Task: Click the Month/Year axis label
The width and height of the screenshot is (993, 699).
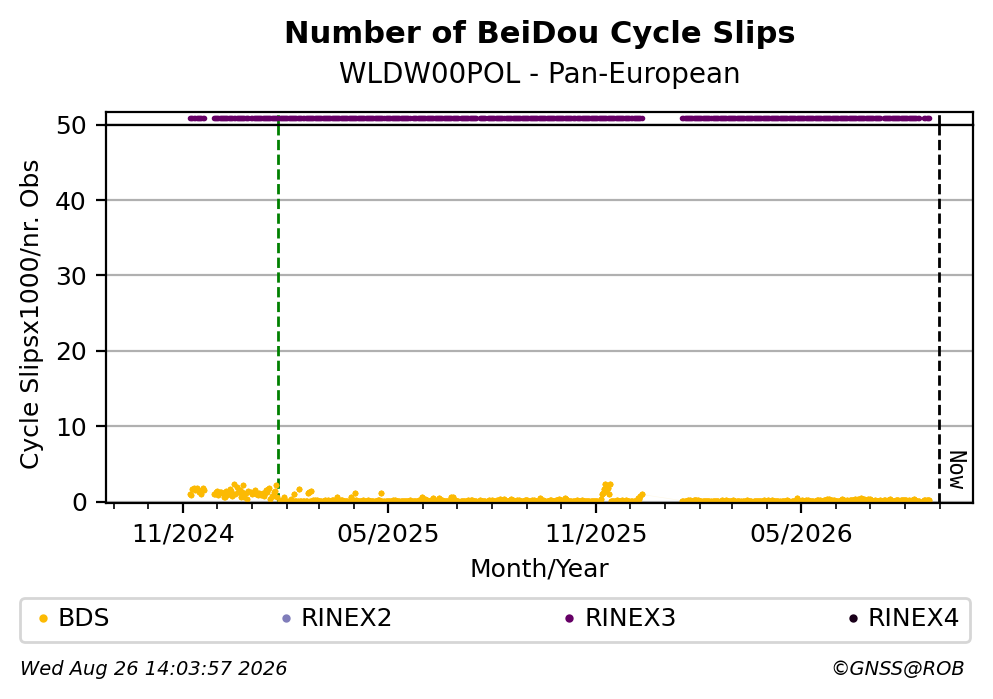Action: coord(539,569)
